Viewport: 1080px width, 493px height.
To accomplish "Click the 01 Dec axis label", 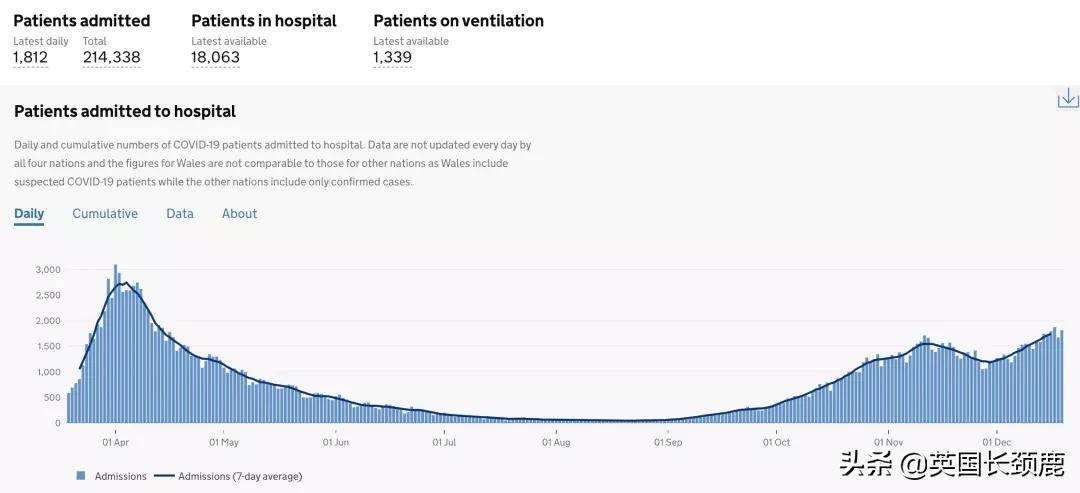I will coord(996,441).
